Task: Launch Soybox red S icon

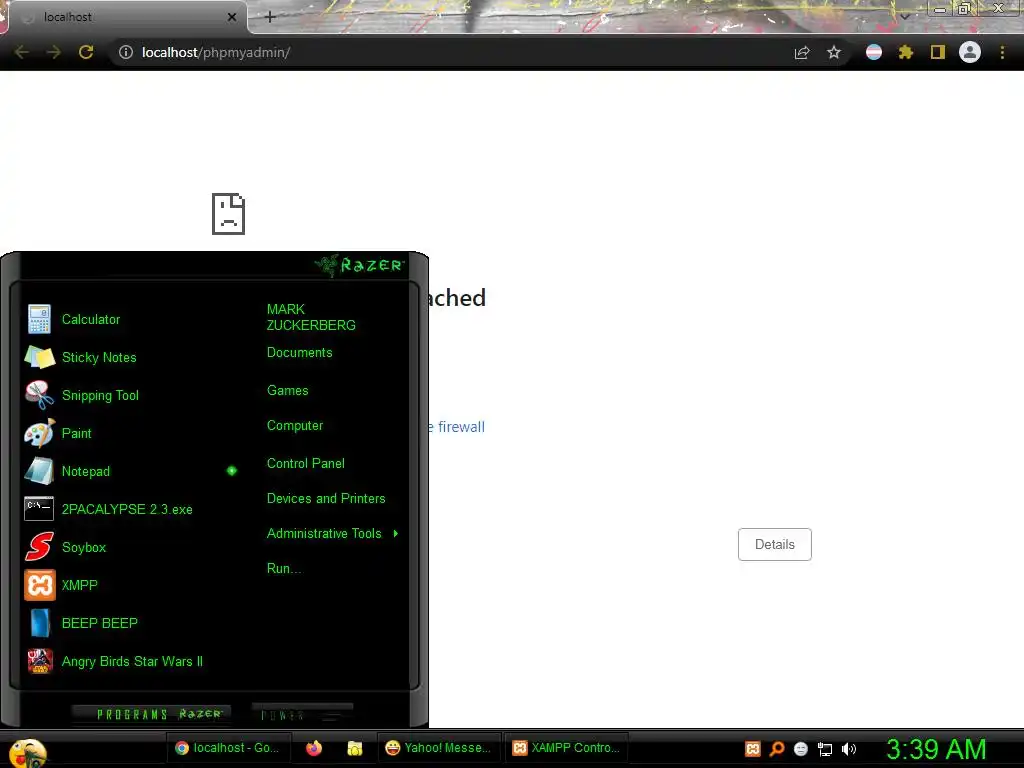Action: click(x=39, y=547)
